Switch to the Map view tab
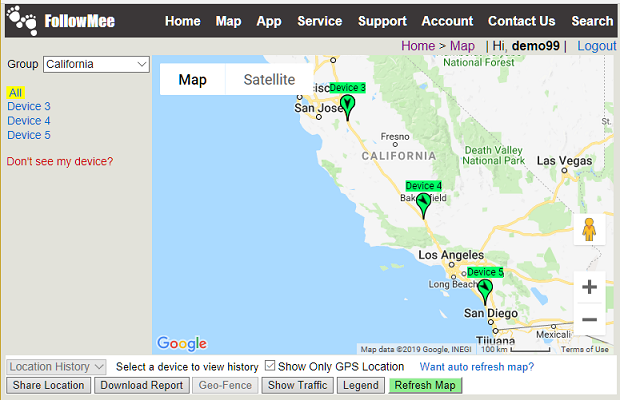620x400 pixels. coord(193,79)
